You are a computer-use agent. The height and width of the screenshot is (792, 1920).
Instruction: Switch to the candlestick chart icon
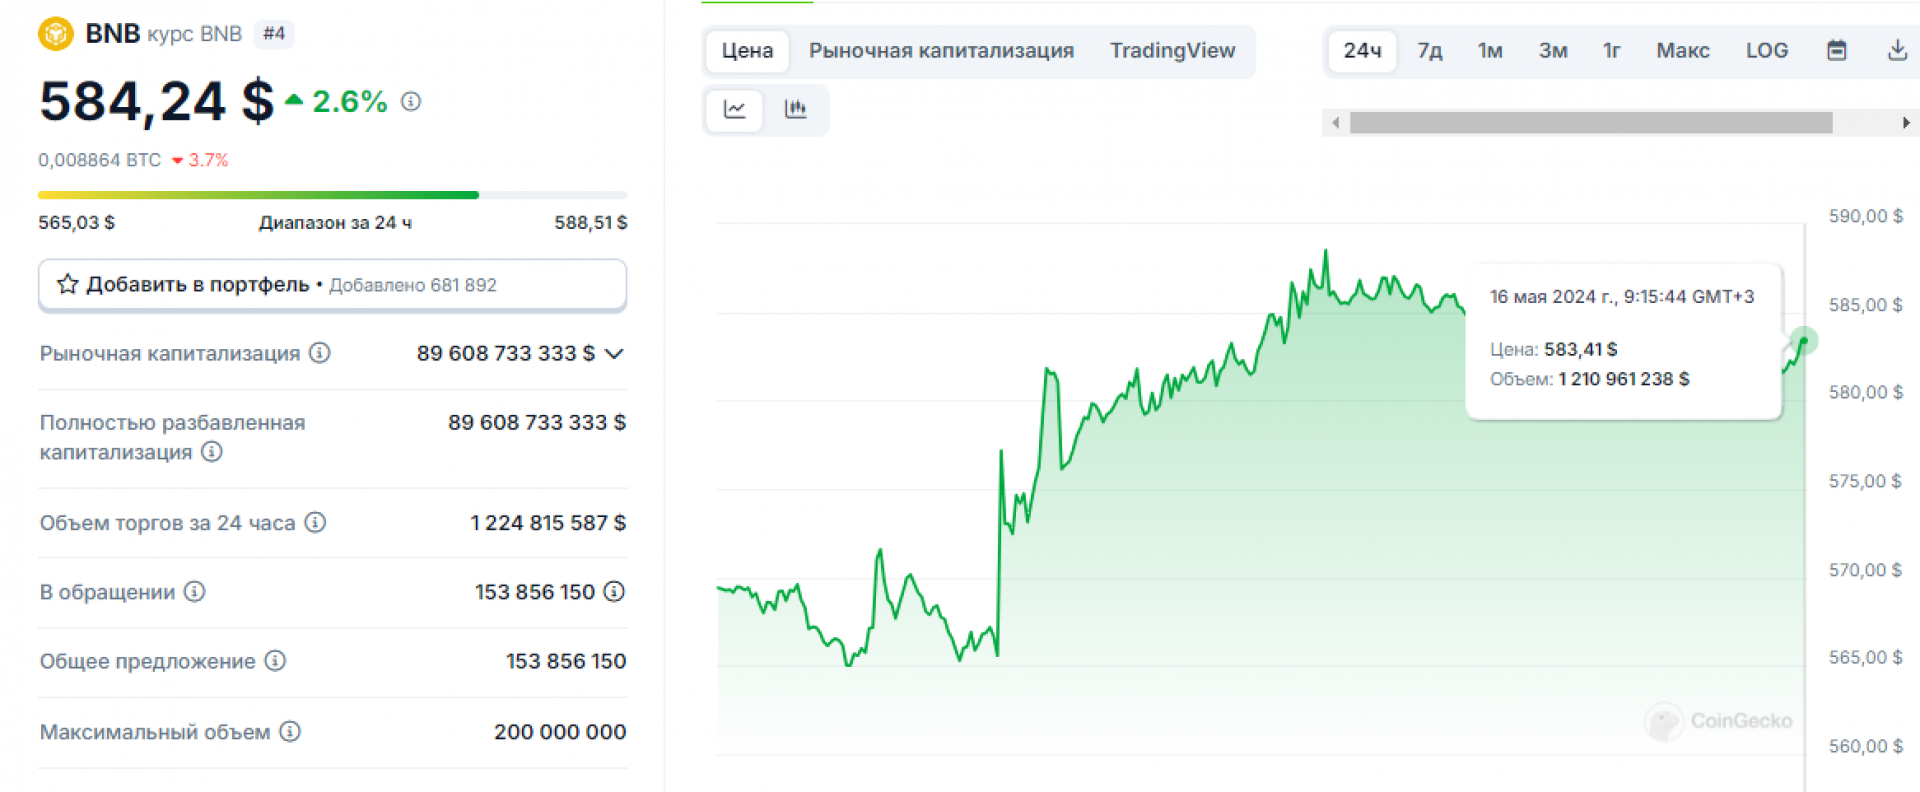click(796, 109)
